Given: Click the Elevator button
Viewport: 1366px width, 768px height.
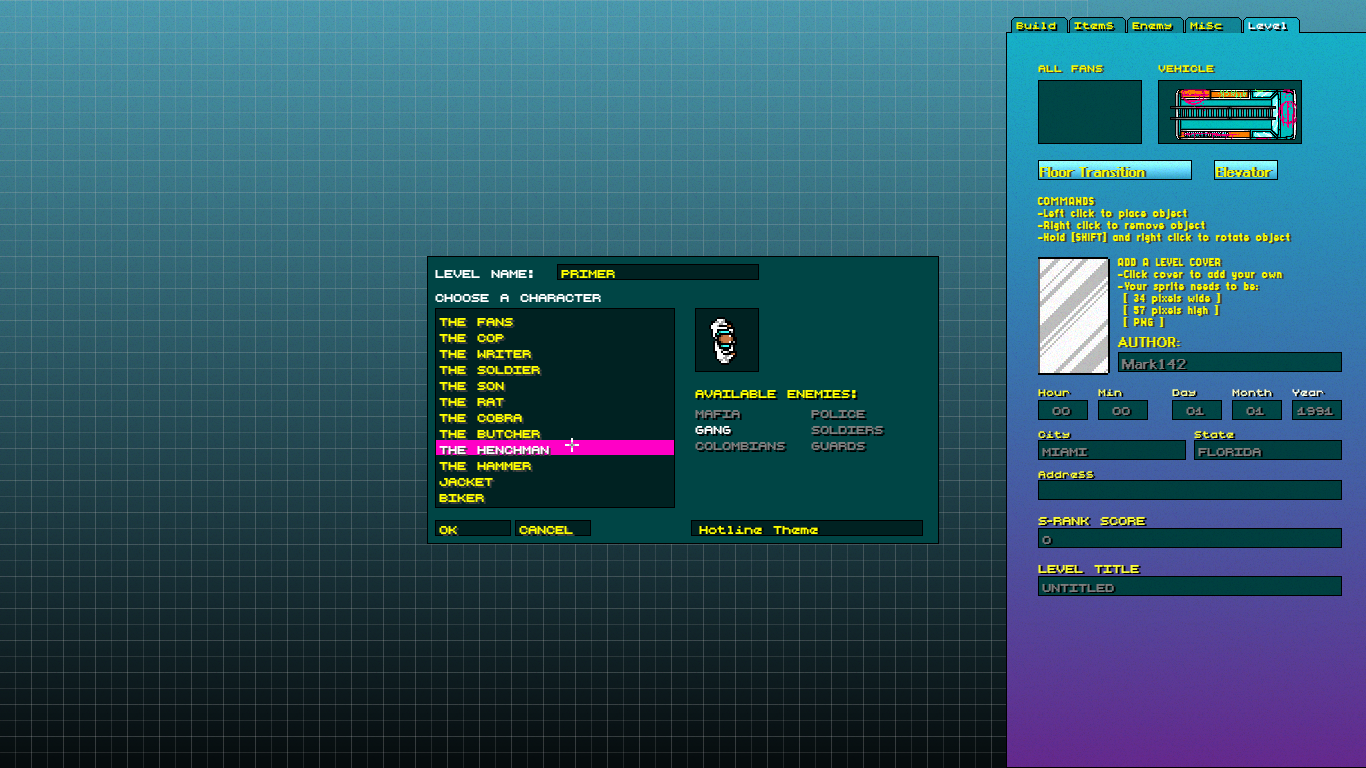Looking at the screenshot, I should tap(1246, 171).
